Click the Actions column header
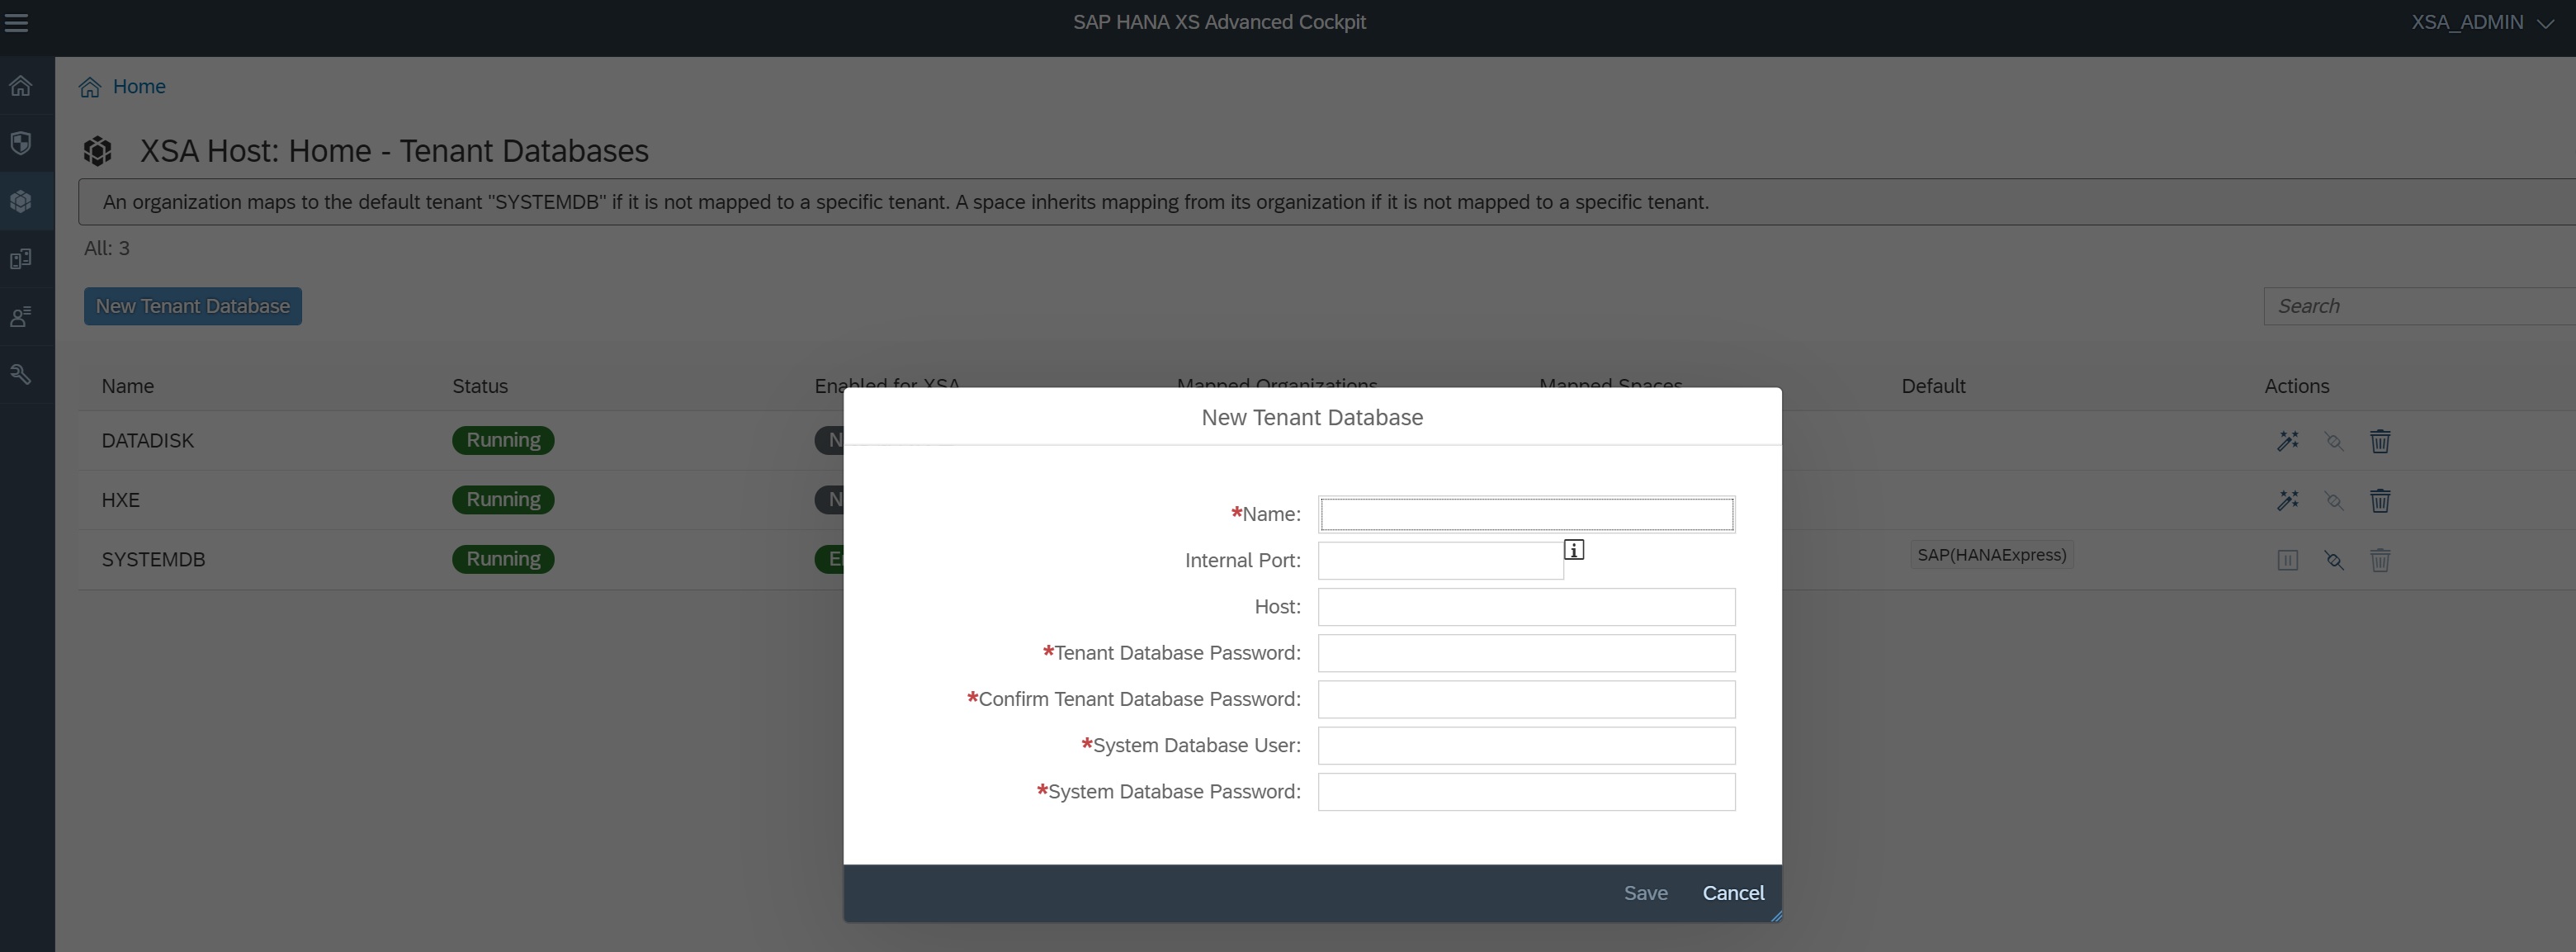Image resolution: width=2576 pixels, height=952 pixels. (2296, 386)
